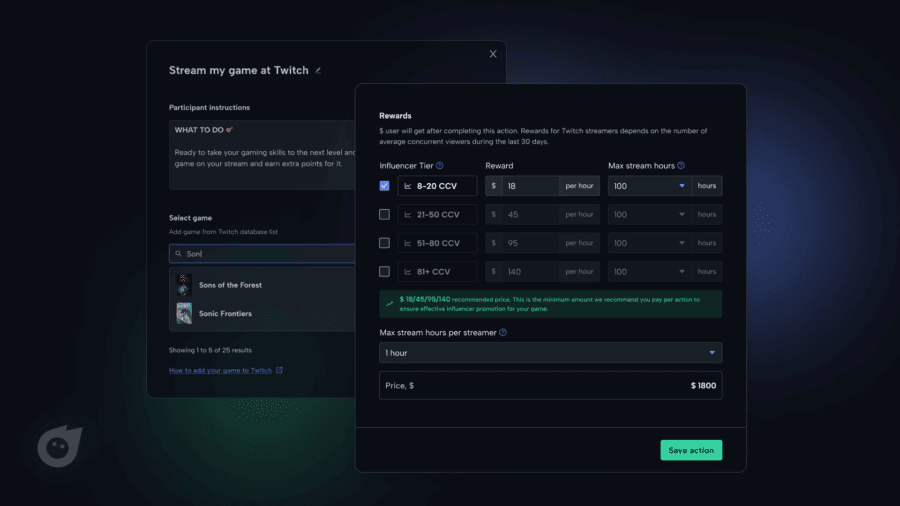900x506 pixels.
Task: Click Sons of the Forest thumbnail
Action: click(x=184, y=285)
